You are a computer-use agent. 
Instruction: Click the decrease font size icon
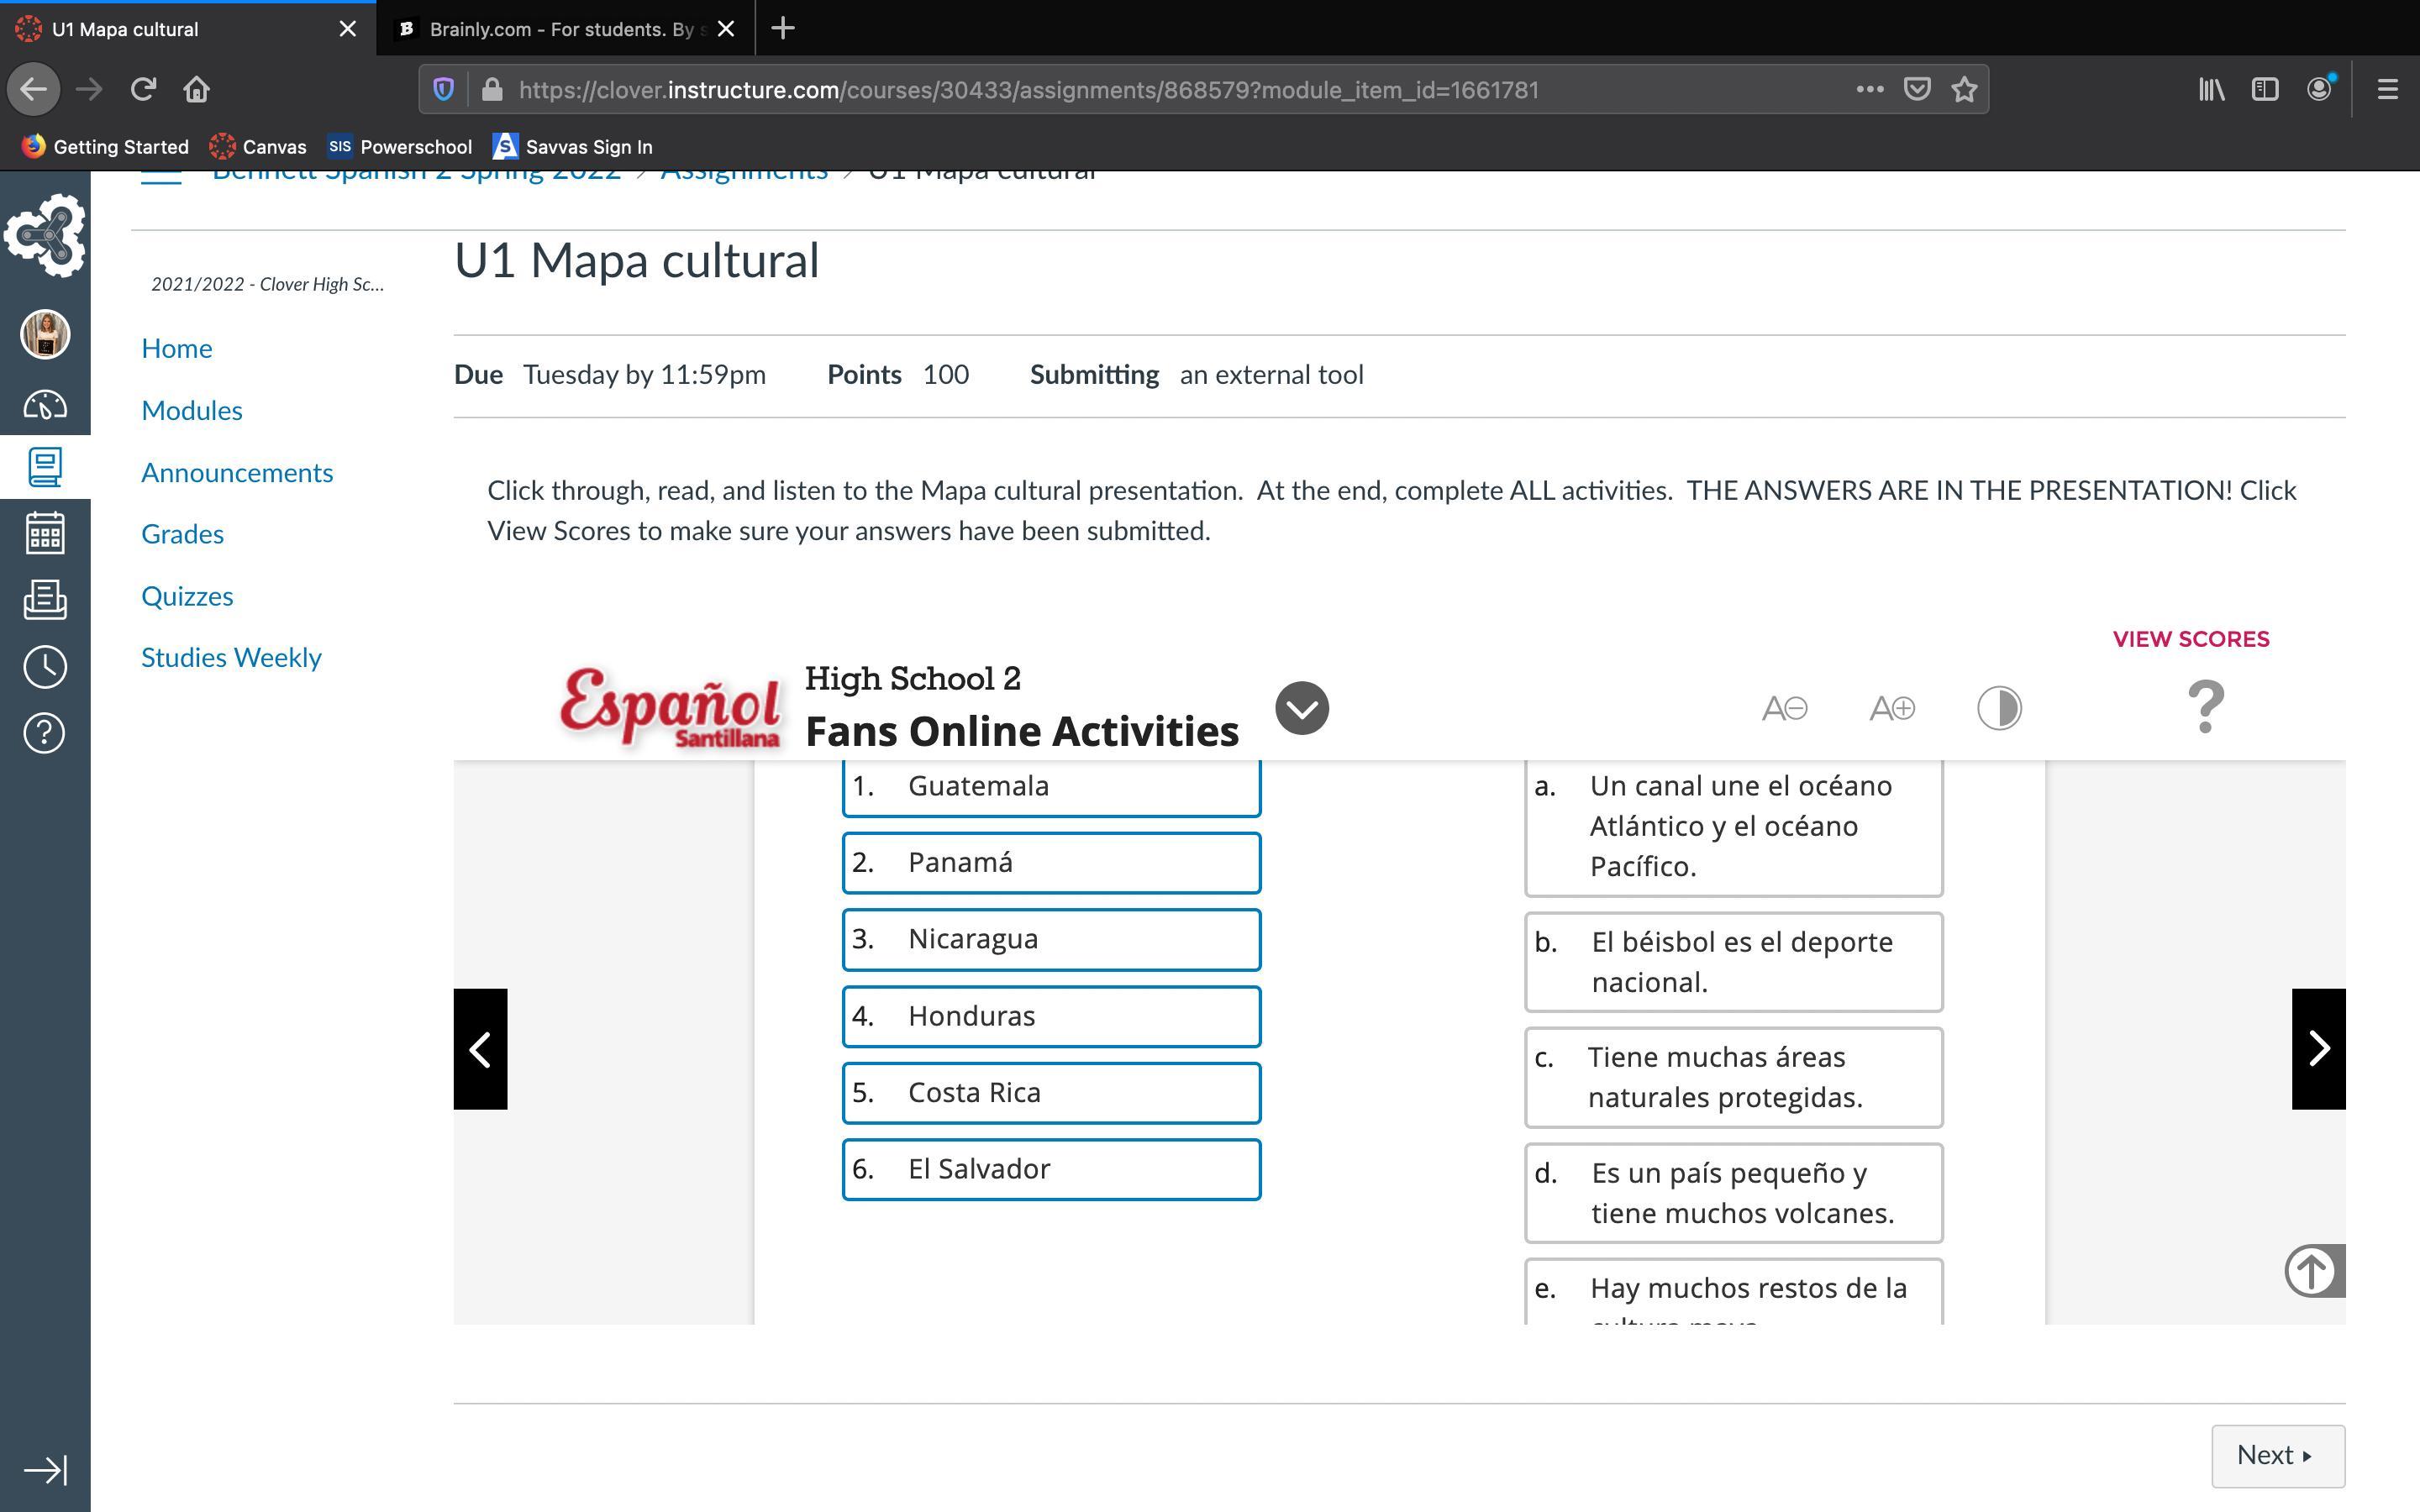click(x=1784, y=708)
